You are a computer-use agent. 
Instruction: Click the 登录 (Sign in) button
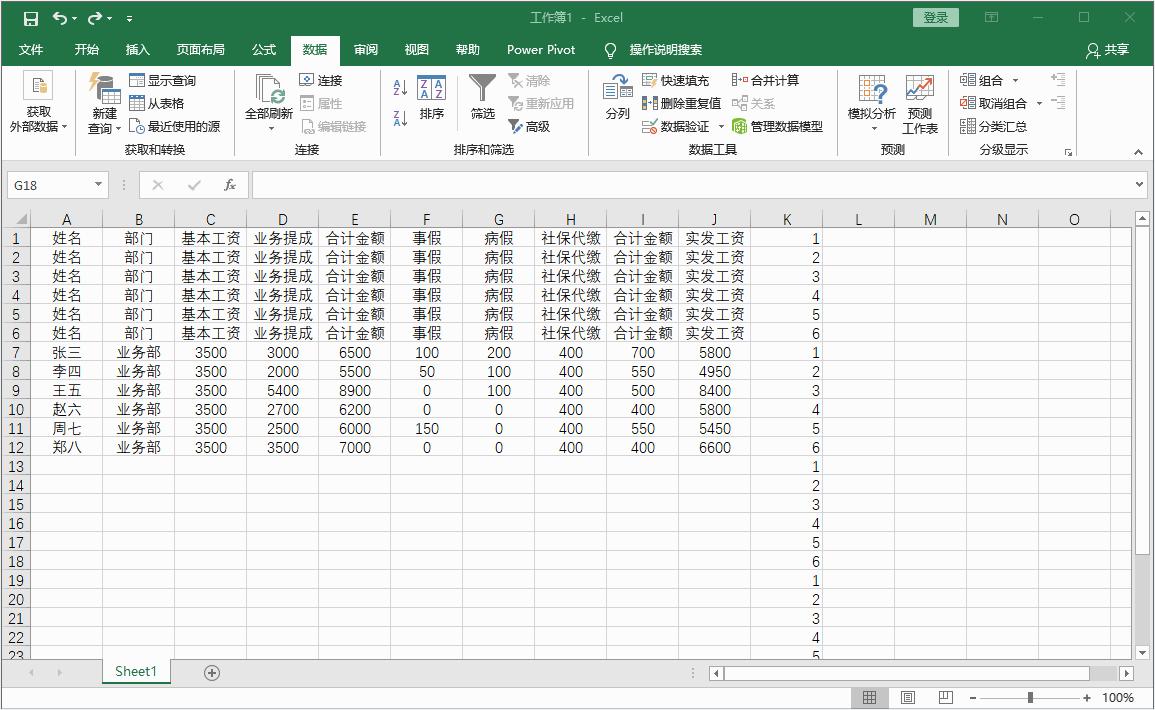(x=934, y=17)
